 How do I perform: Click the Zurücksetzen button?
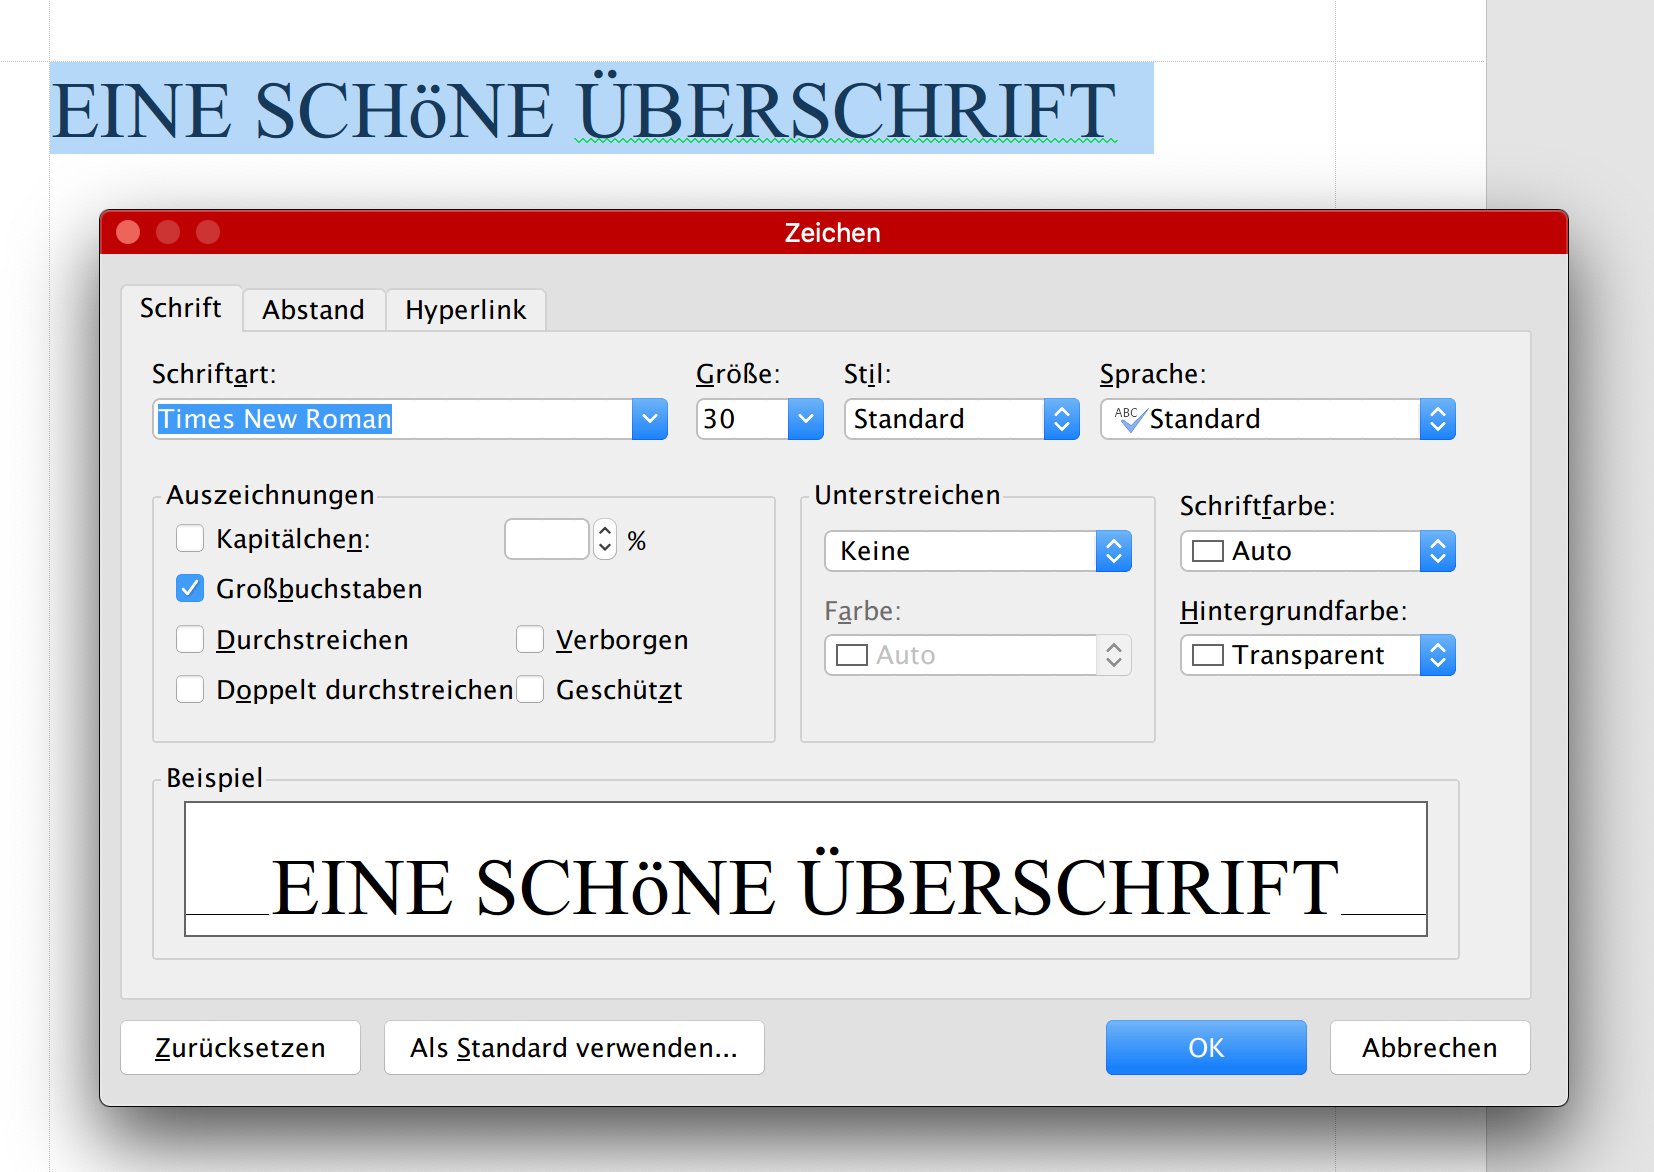(240, 1047)
